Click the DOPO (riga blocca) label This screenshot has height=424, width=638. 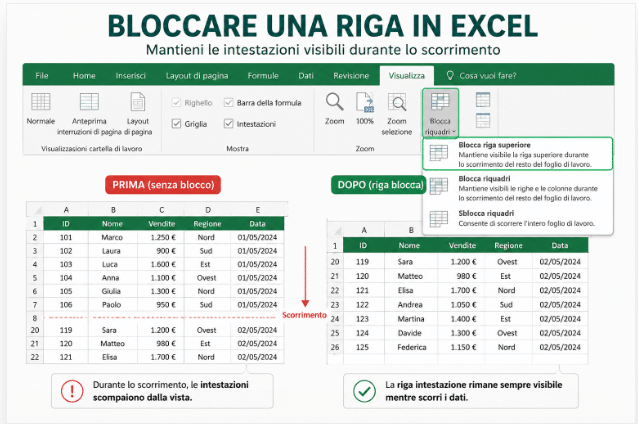pyautogui.click(x=380, y=185)
